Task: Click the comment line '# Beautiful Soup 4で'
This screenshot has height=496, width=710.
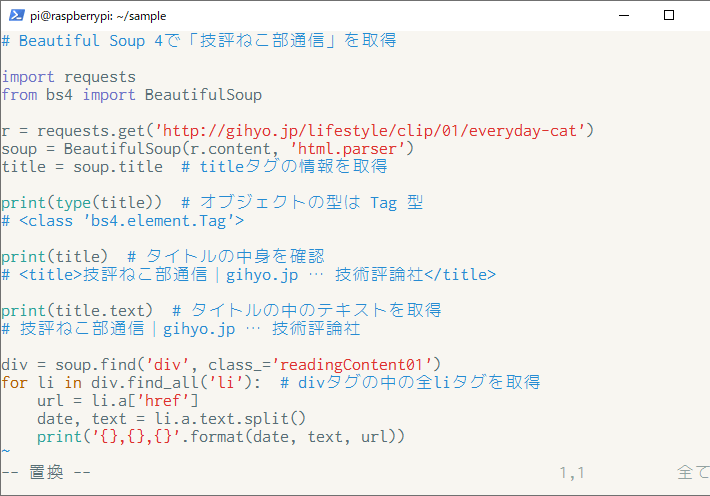Action: tap(199, 41)
